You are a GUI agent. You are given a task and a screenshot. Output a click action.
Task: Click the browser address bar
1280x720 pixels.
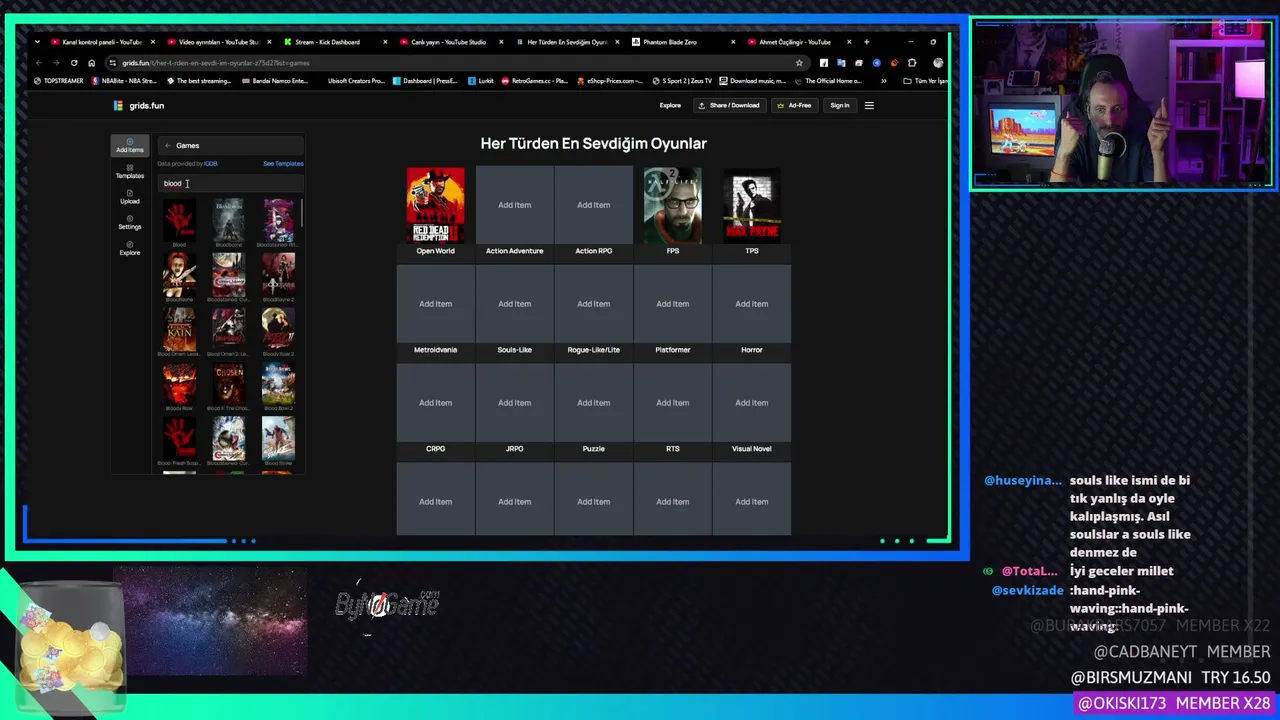pyautogui.click(x=450, y=63)
